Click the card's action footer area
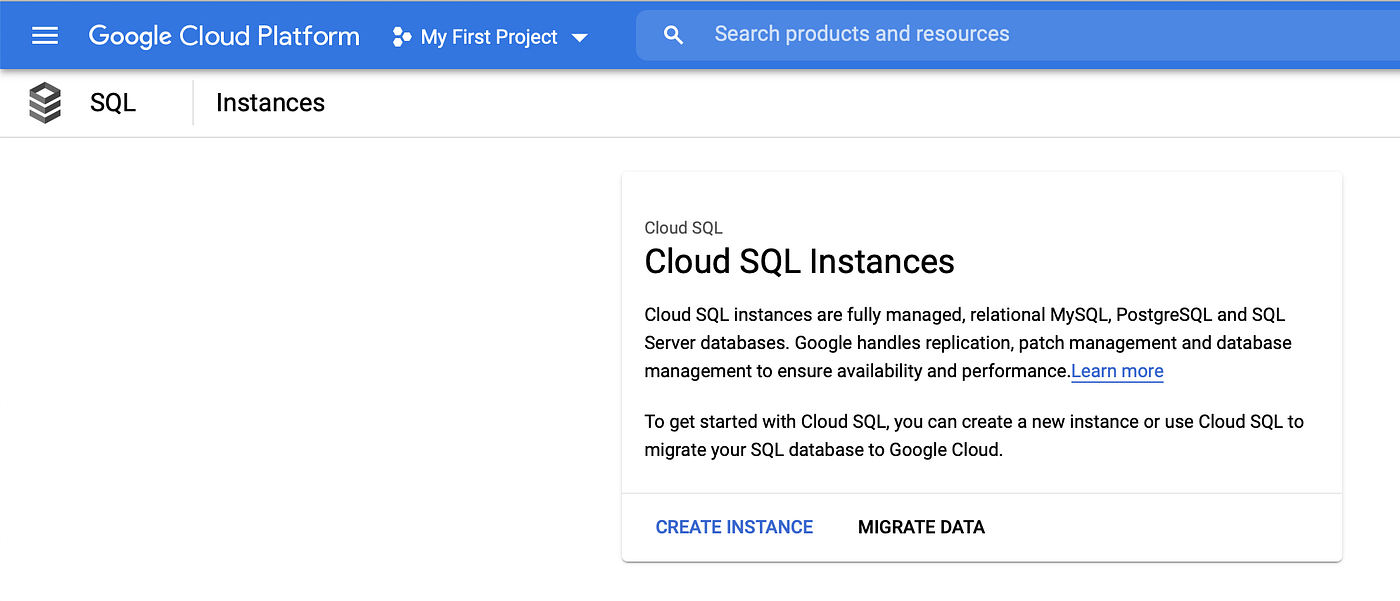1400x601 pixels. click(1150, 527)
